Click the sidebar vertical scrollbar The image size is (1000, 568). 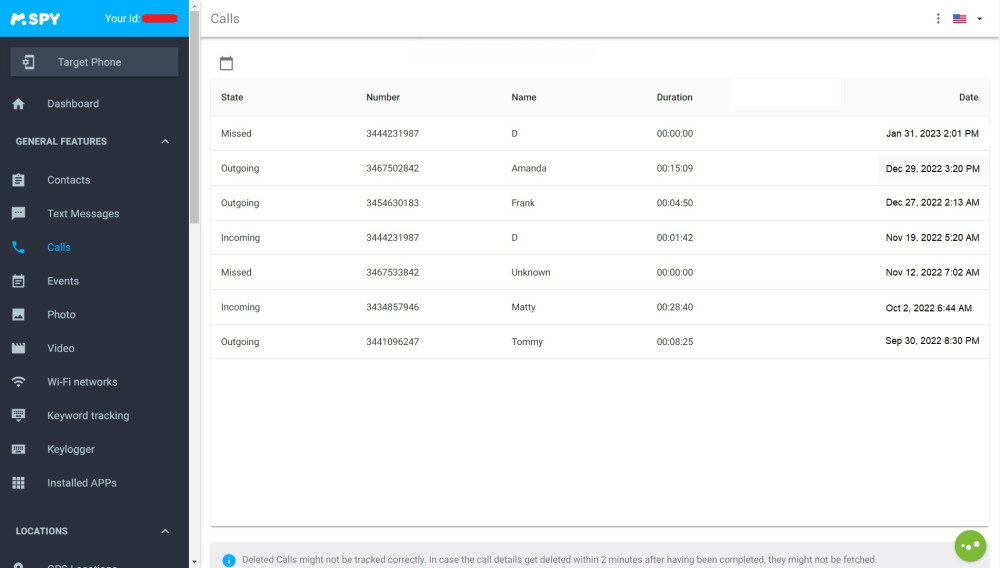point(194,120)
